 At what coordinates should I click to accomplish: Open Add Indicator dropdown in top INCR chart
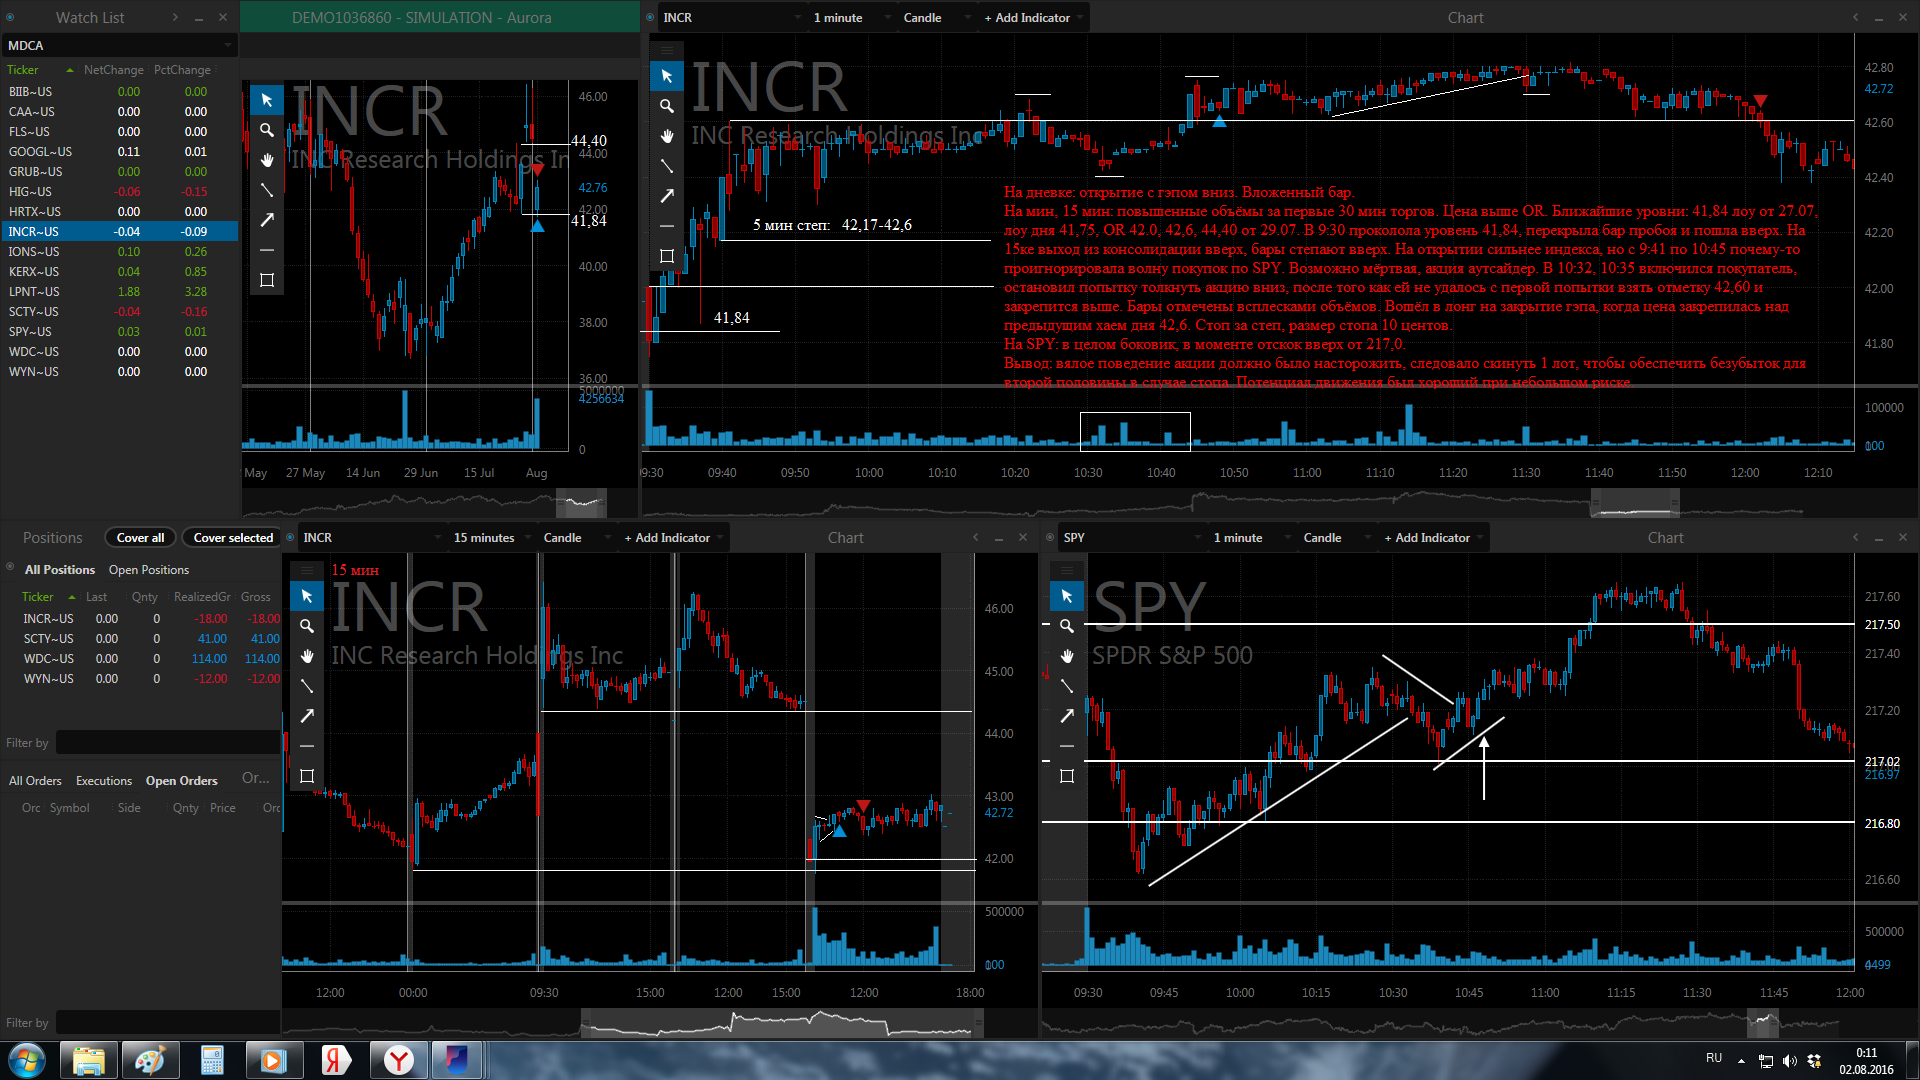[1033, 17]
